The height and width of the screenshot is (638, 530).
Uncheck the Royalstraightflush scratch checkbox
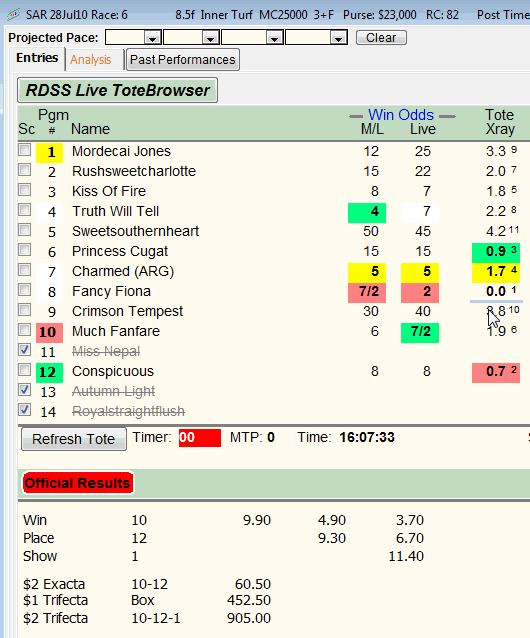(x=24, y=409)
